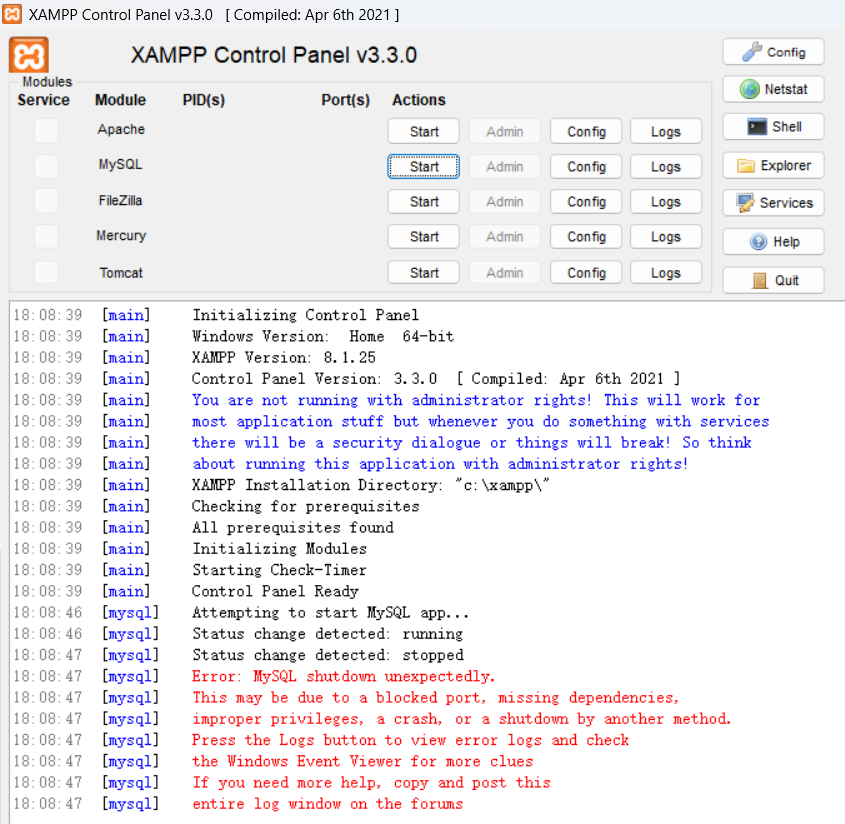845x824 pixels.
Task: Click the Service column header
Action: (x=43, y=100)
